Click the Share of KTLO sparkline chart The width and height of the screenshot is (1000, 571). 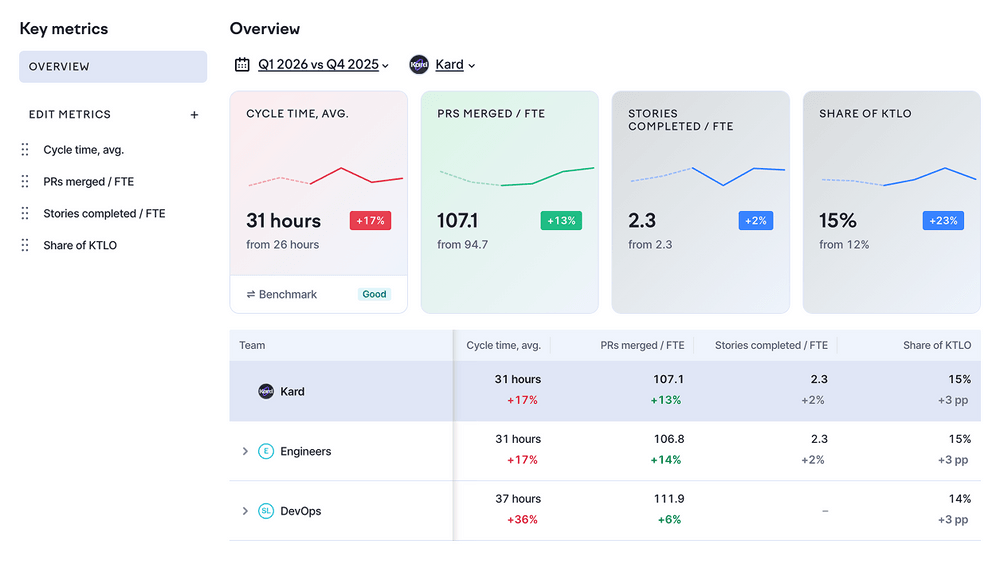tap(899, 177)
